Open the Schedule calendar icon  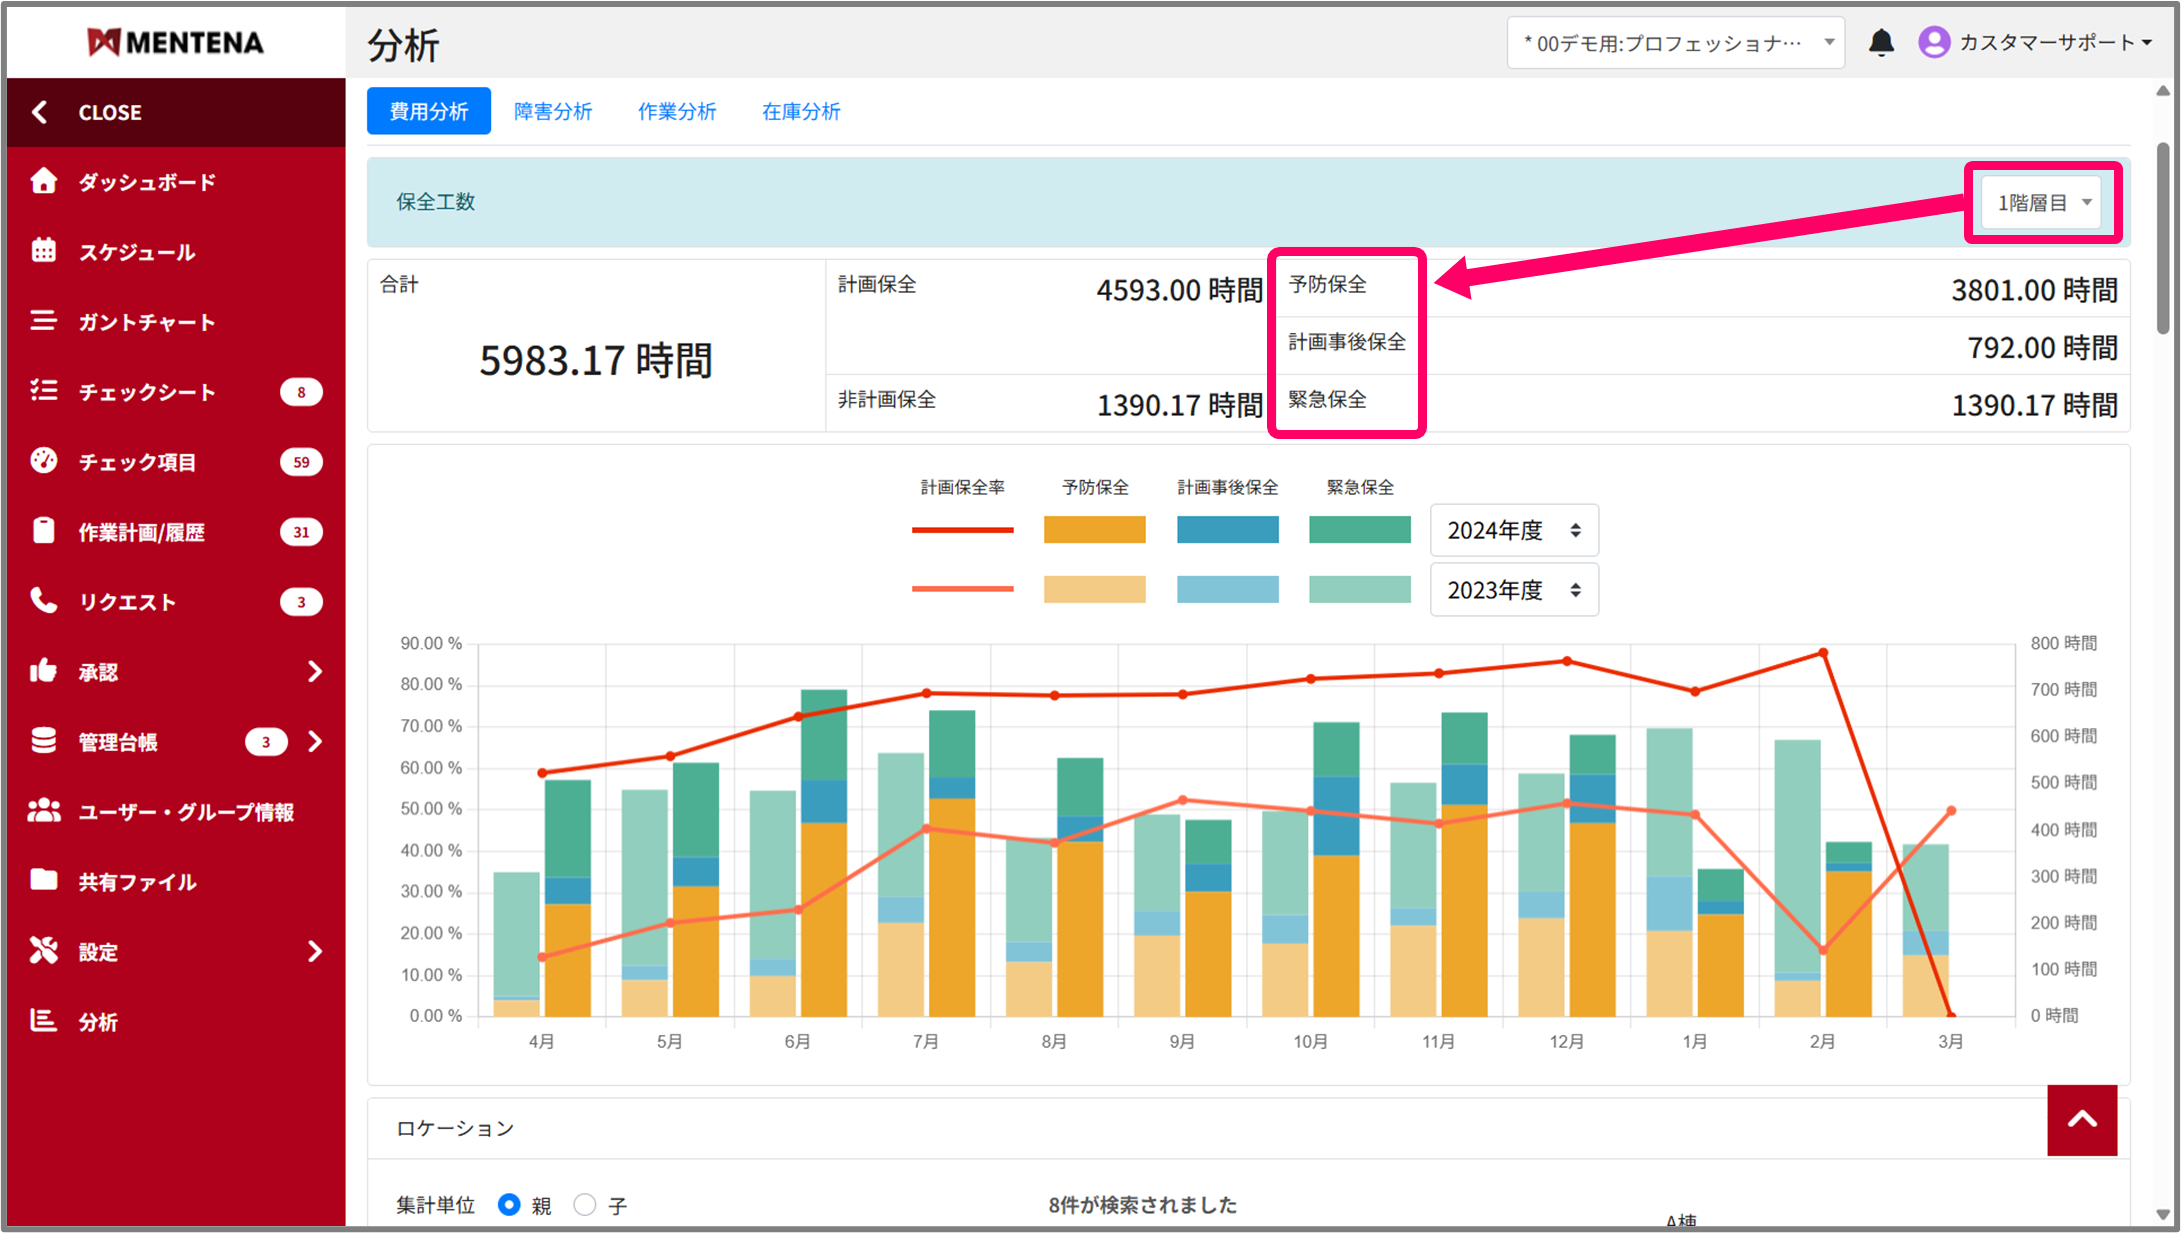(43, 251)
